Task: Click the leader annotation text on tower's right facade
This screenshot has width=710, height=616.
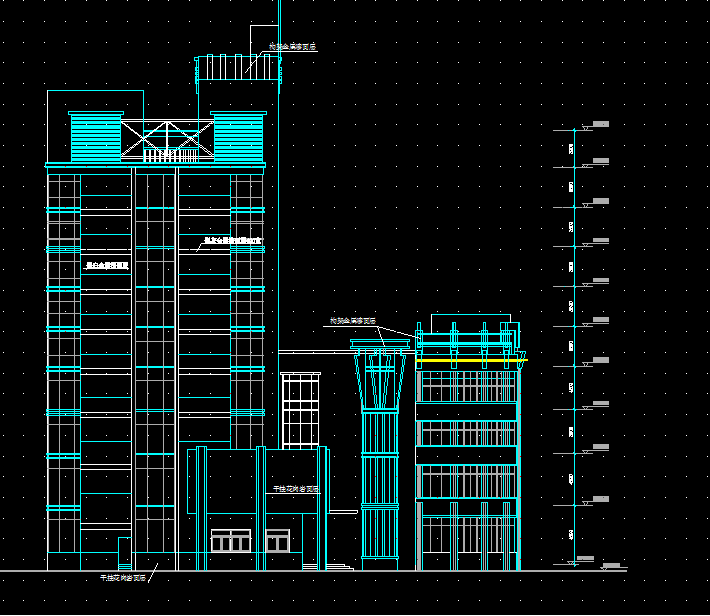Action: point(232,241)
